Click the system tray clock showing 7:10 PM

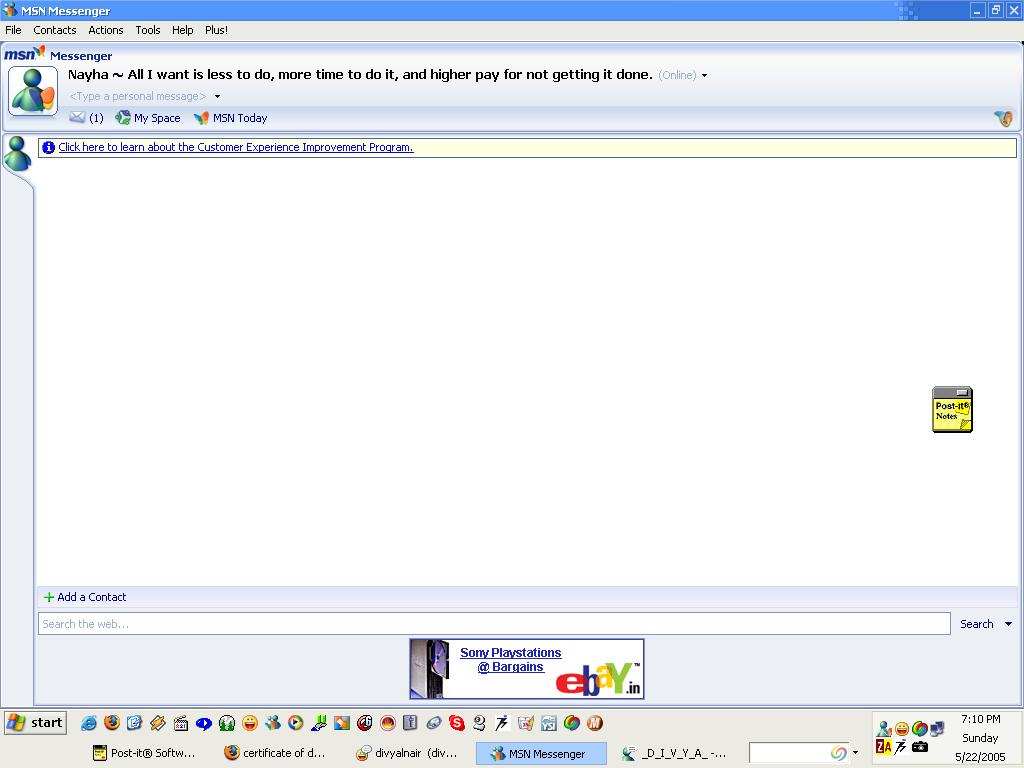pyautogui.click(x=981, y=719)
